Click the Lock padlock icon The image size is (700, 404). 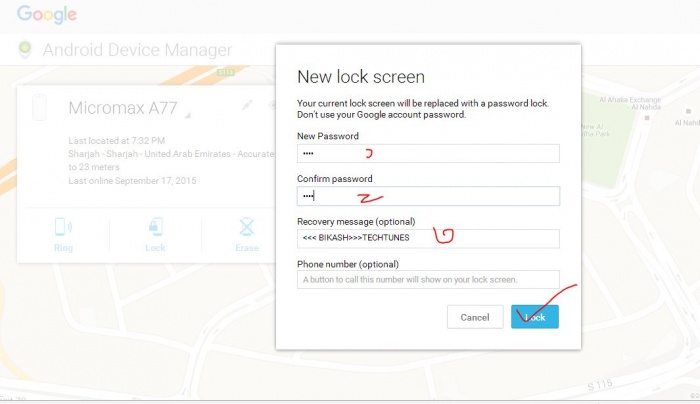[155, 227]
